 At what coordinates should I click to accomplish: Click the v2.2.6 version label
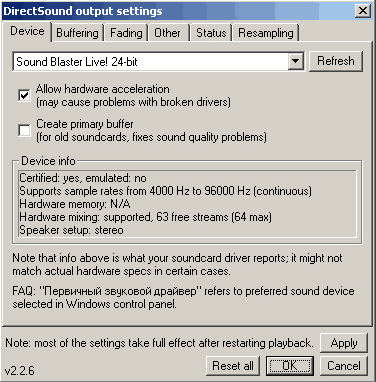19,370
